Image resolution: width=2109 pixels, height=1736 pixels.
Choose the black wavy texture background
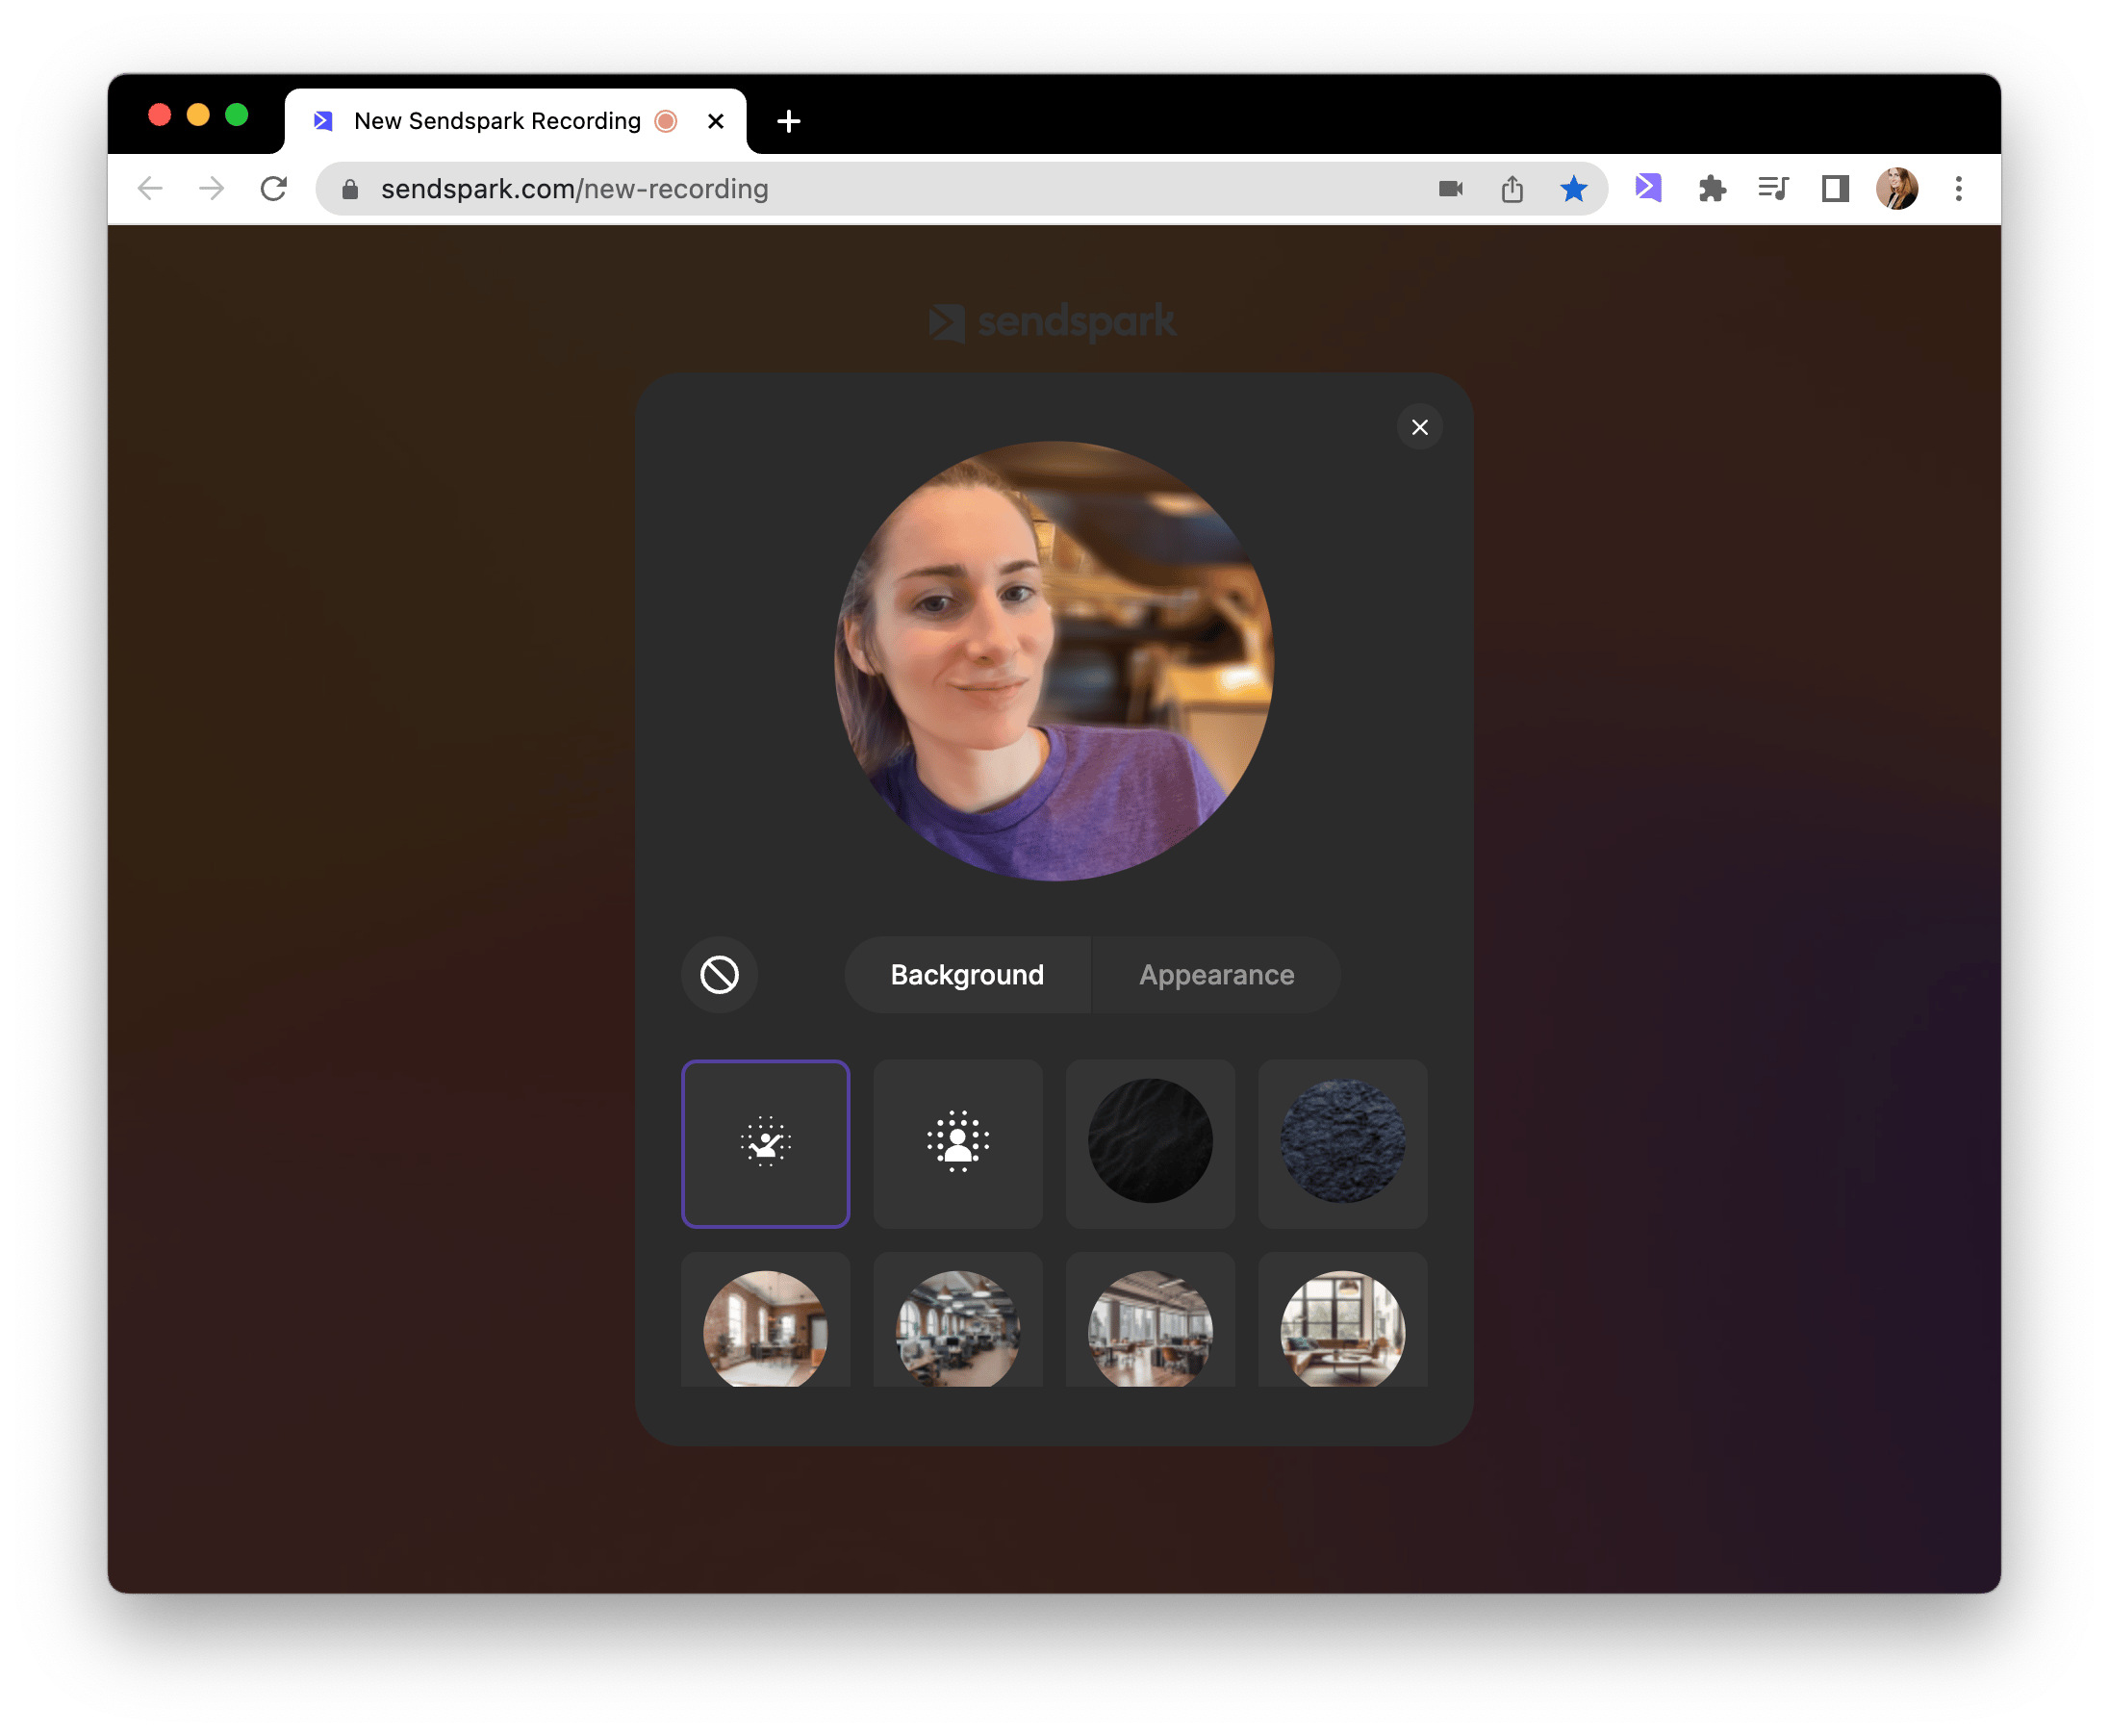point(1150,1143)
